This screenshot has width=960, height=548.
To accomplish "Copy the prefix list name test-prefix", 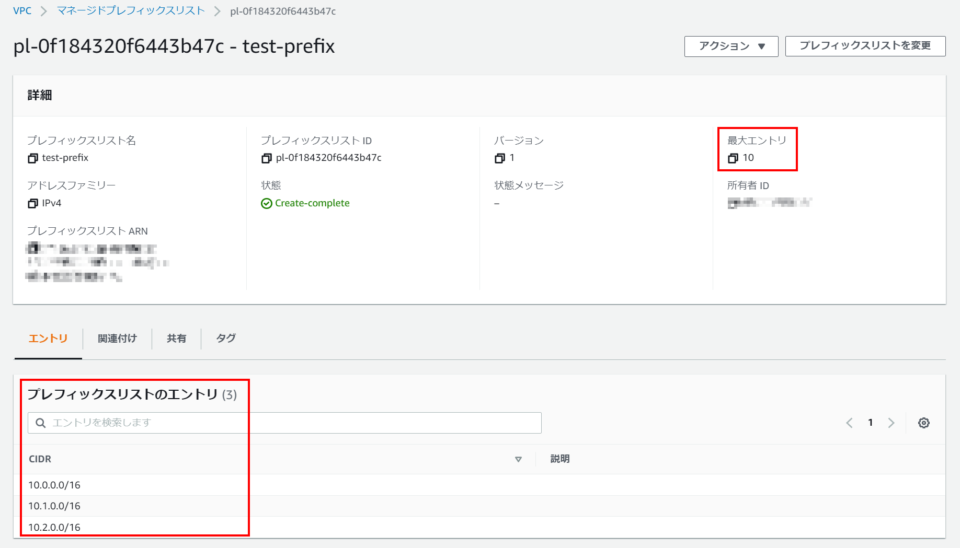I will point(32,158).
